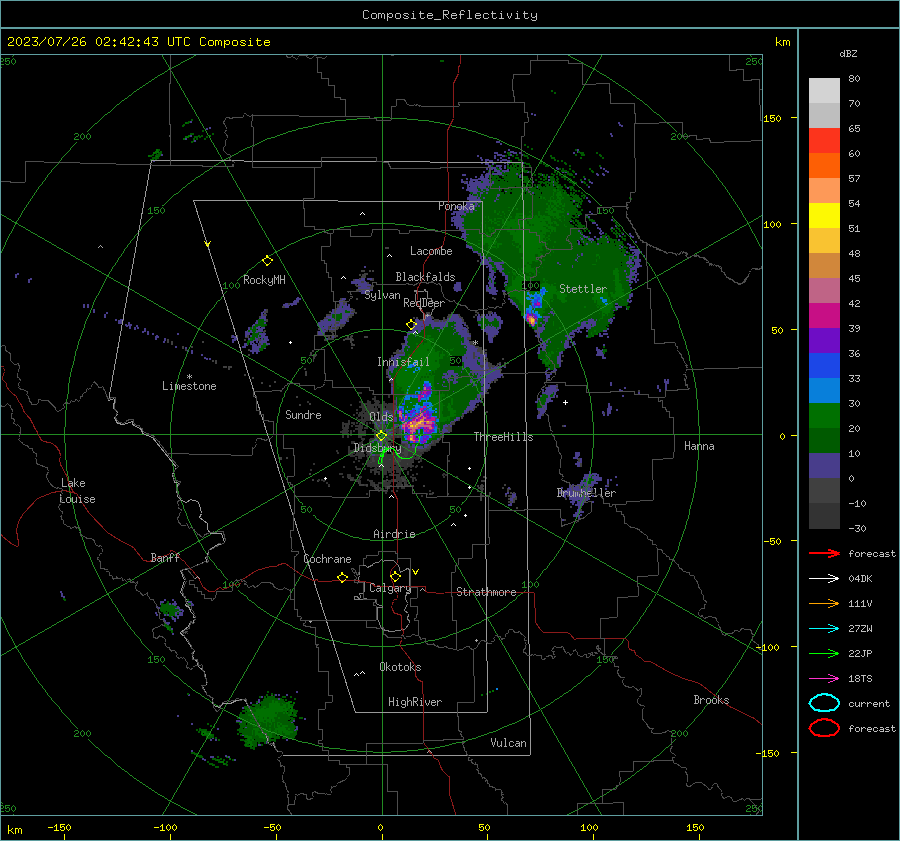This screenshot has height=841, width=900.
Task: Select the cyan 27ZW arrow icon
Action: tap(824, 628)
